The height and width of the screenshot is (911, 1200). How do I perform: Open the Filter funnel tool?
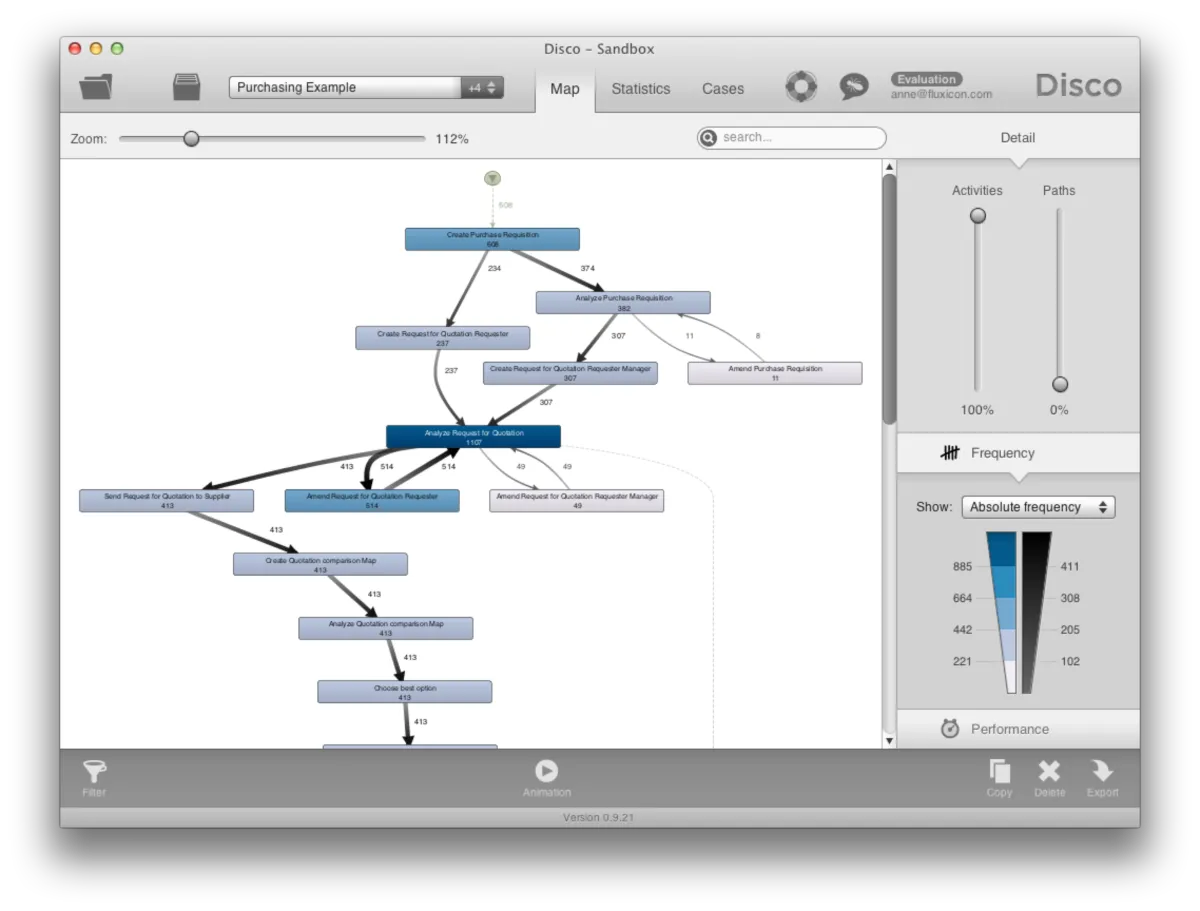point(95,771)
